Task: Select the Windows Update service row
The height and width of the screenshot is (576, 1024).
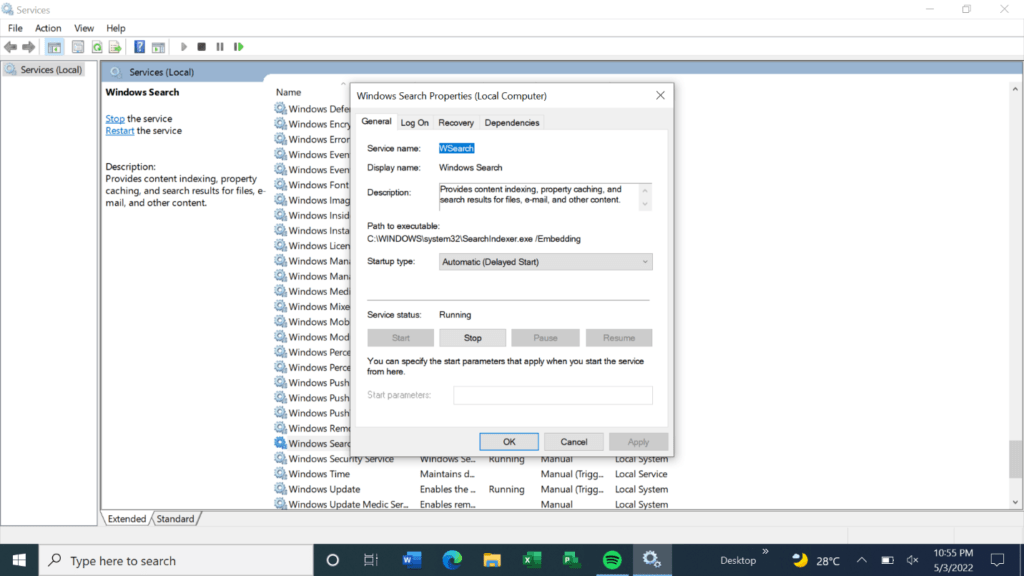Action: 324,489
